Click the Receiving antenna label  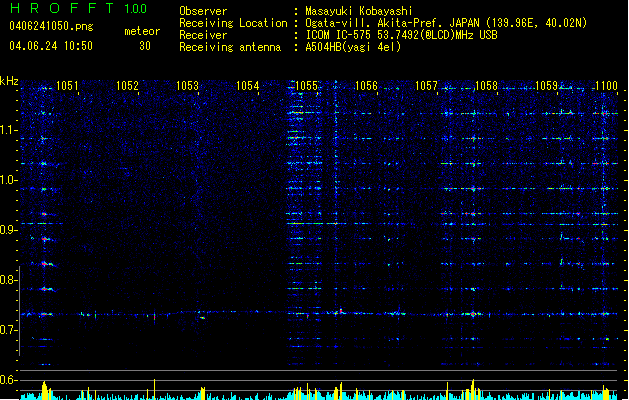230,47
